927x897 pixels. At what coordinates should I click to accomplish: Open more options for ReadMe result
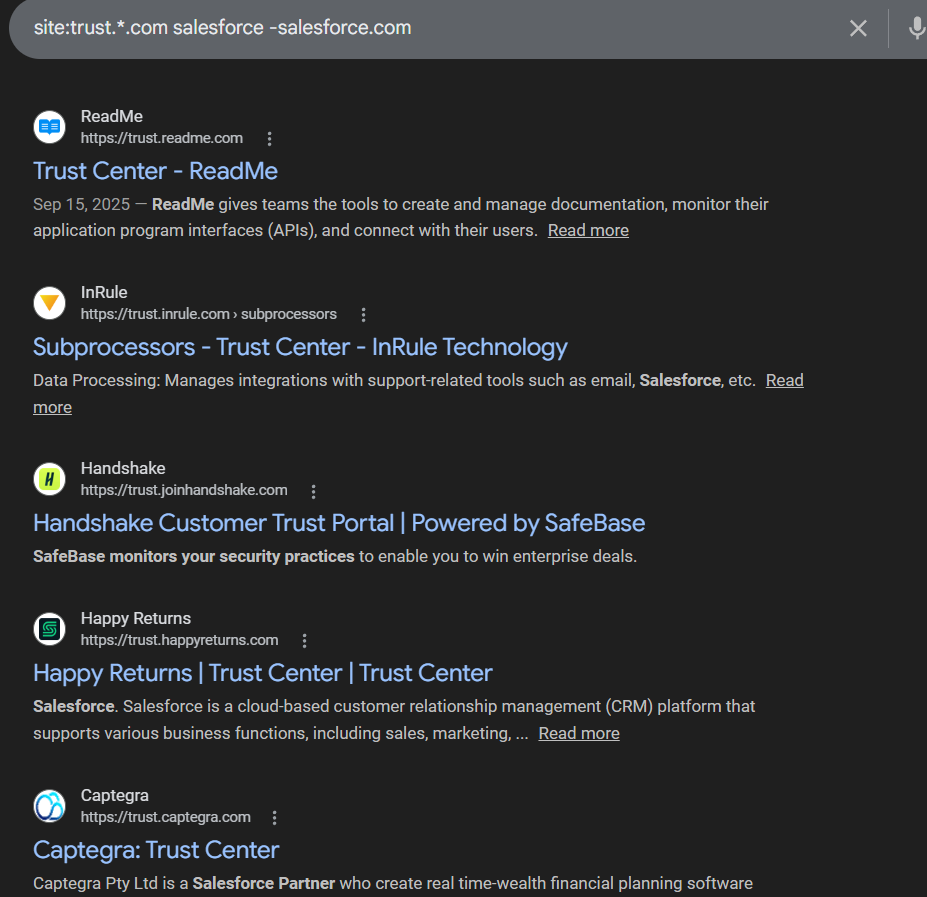click(x=269, y=139)
